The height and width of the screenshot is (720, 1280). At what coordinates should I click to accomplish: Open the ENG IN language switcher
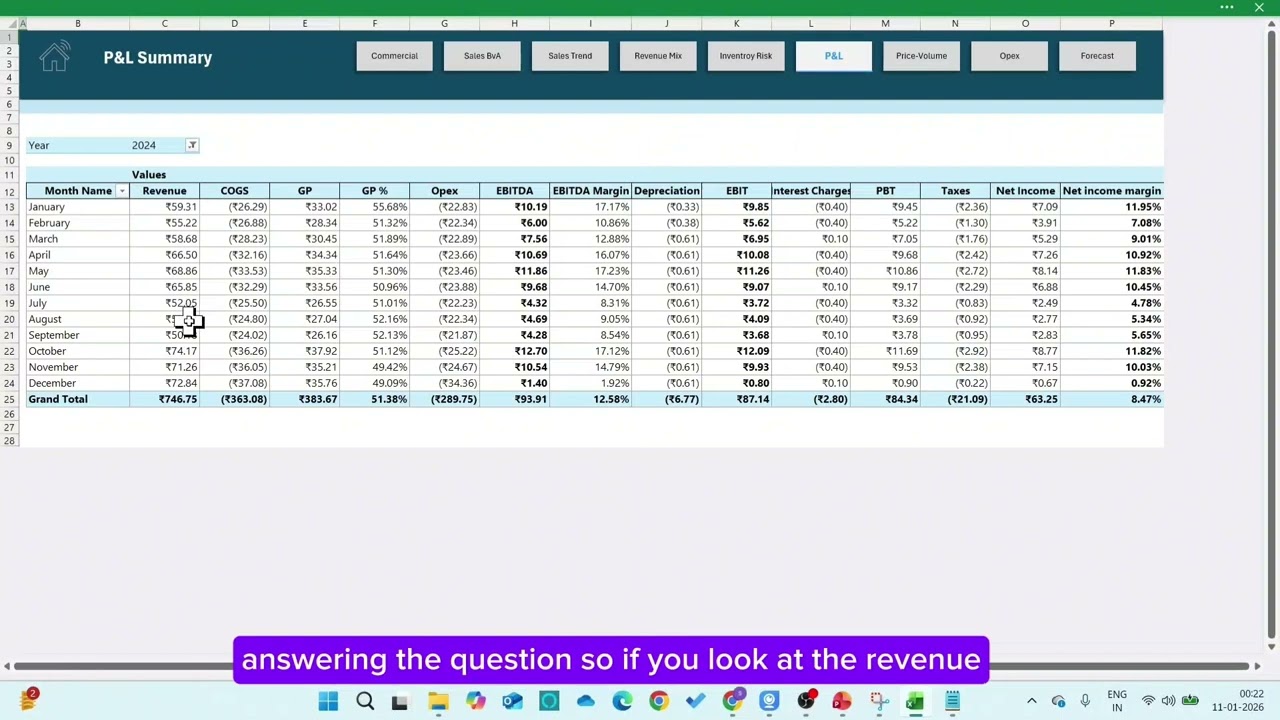[x=1117, y=701]
